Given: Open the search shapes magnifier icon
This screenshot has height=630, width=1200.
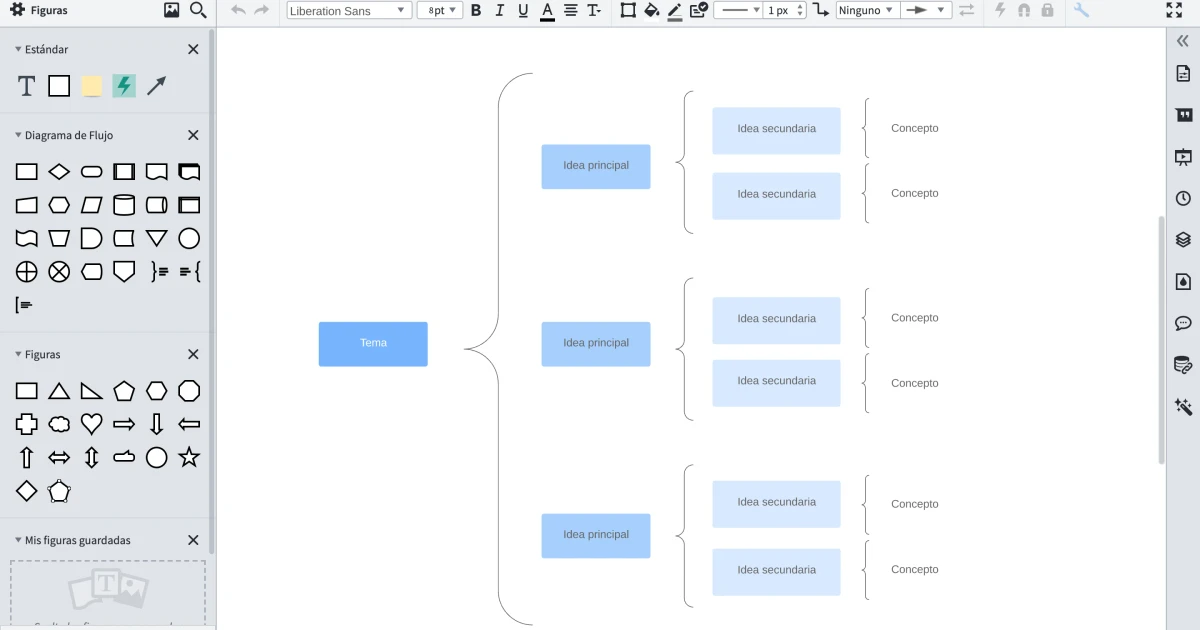Looking at the screenshot, I should [x=198, y=10].
